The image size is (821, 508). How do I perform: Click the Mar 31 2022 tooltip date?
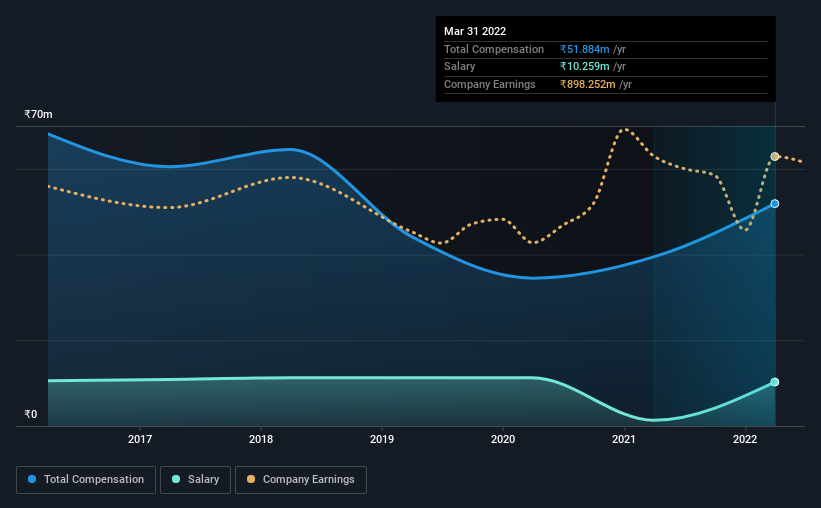tap(475, 31)
